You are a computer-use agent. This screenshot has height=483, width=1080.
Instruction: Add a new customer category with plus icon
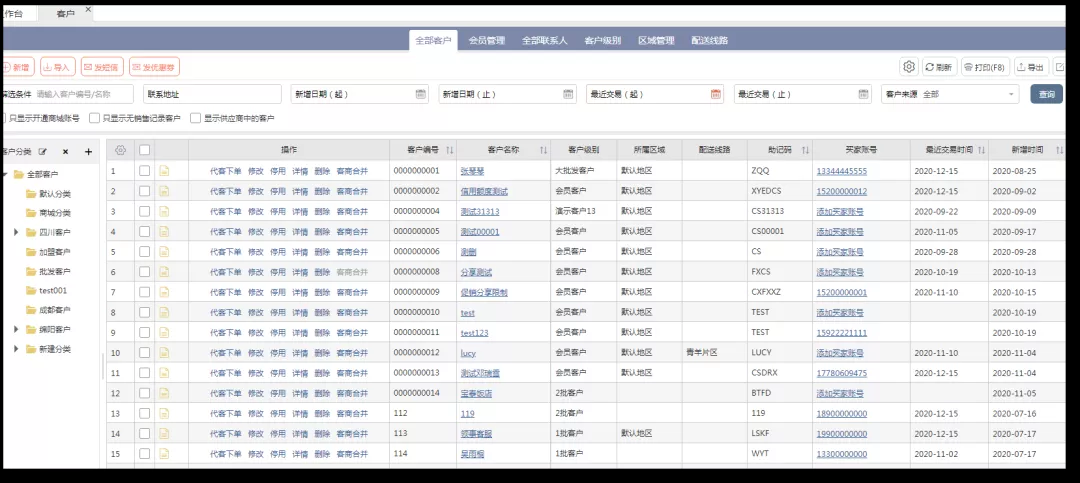[88, 152]
